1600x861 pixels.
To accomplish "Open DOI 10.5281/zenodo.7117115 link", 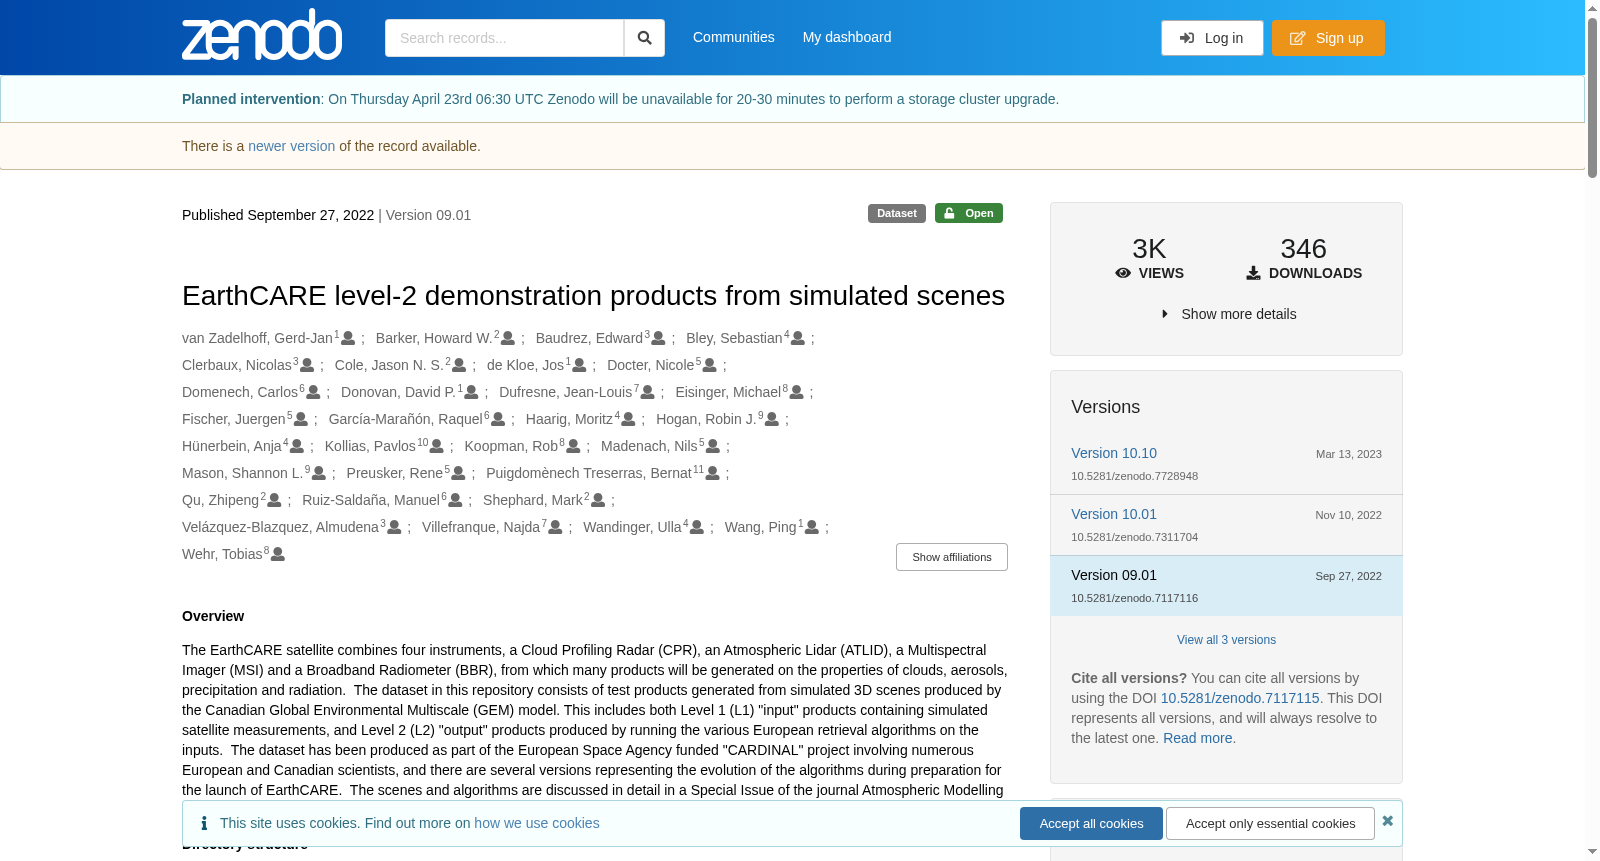I will point(1240,698).
